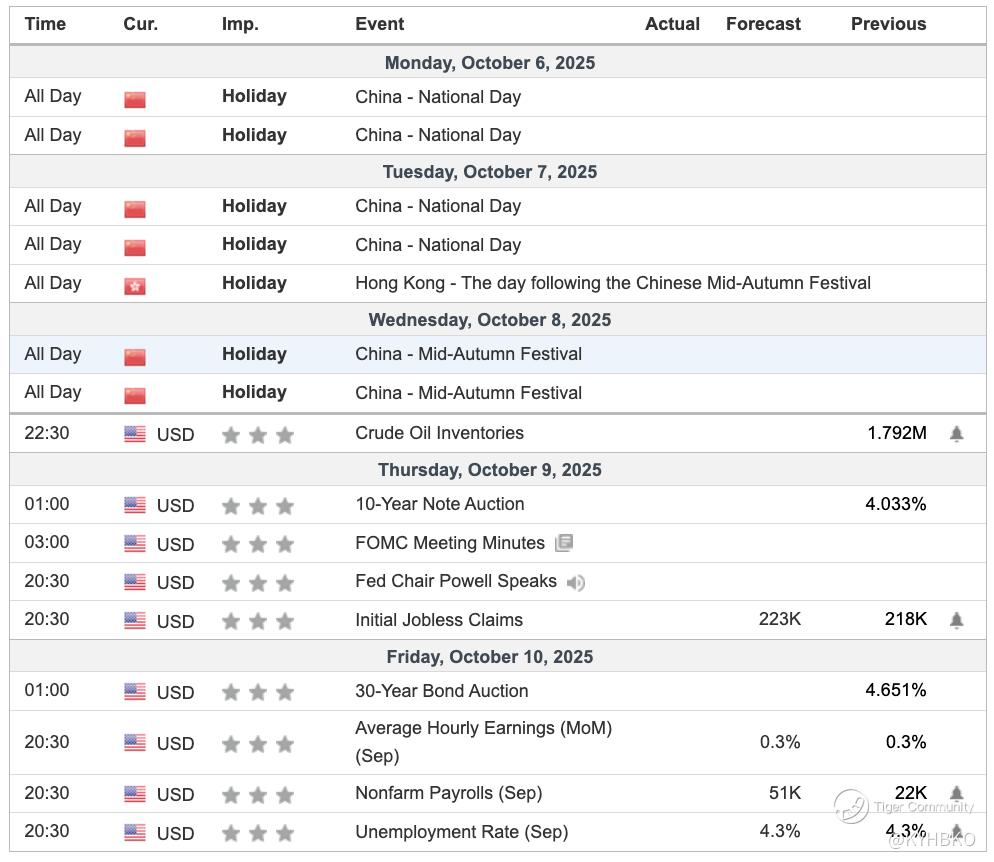Image resolution: width=994 pixels, height=862 pixels.
Task: Click importance stars for Nonfarm Payrolls
Action: coord(258,795)
